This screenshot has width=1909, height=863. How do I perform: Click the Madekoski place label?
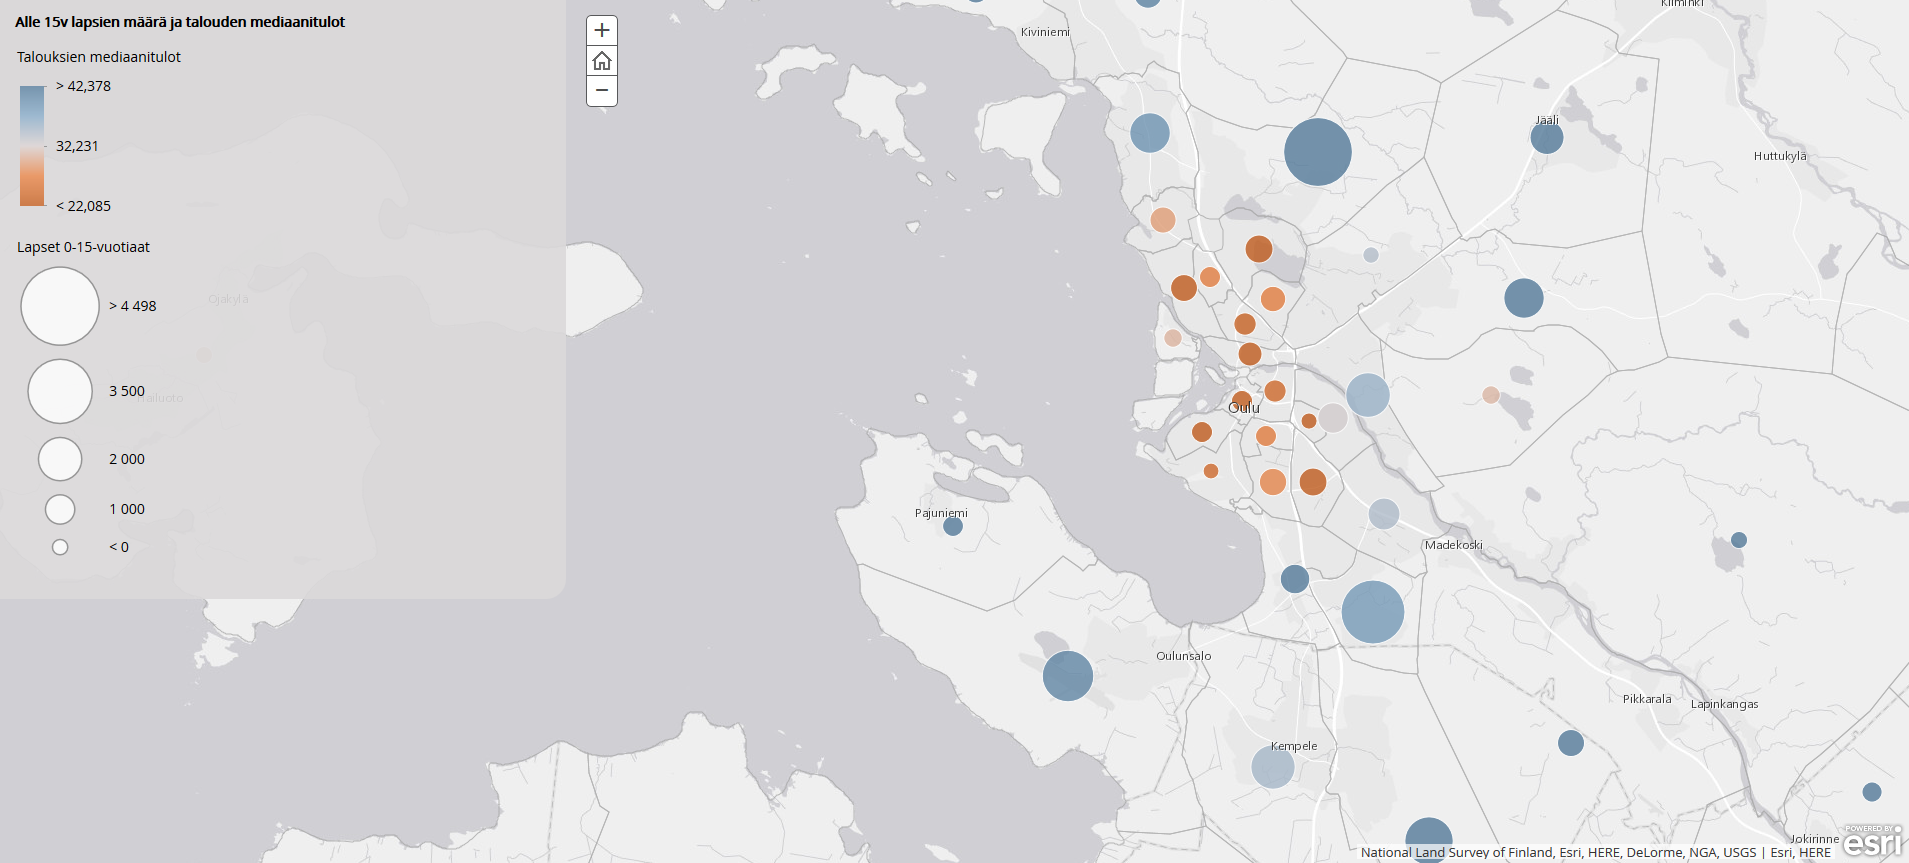click(1453, 545)
